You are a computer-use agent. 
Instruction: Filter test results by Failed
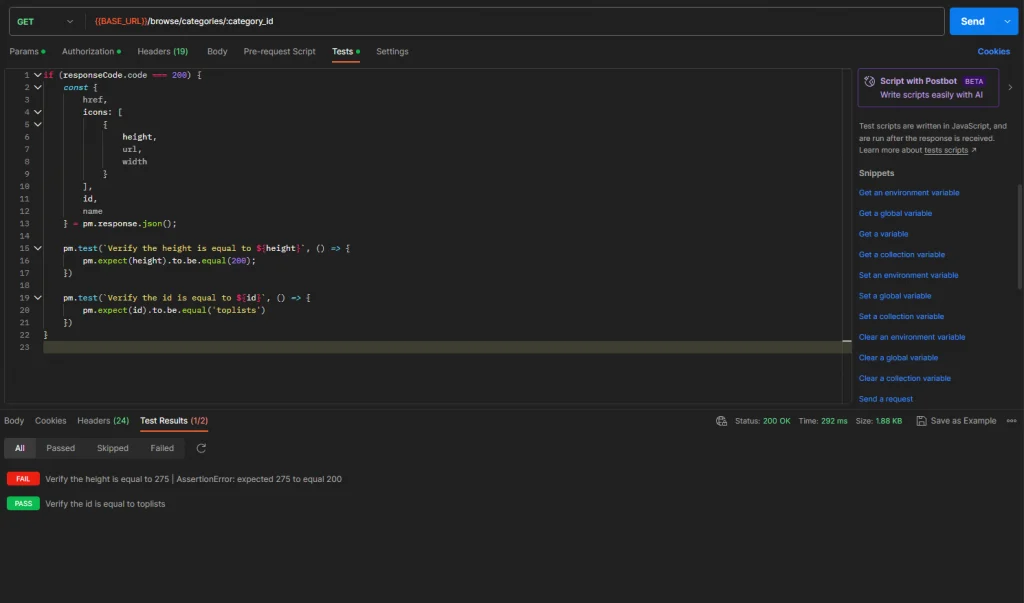(x=162, y=448)
